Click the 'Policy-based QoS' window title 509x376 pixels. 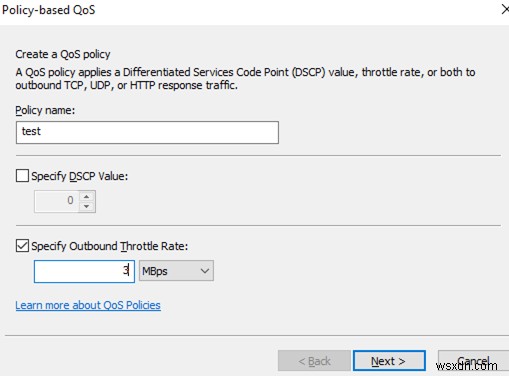pyautogui.click(x=49, y=10)
